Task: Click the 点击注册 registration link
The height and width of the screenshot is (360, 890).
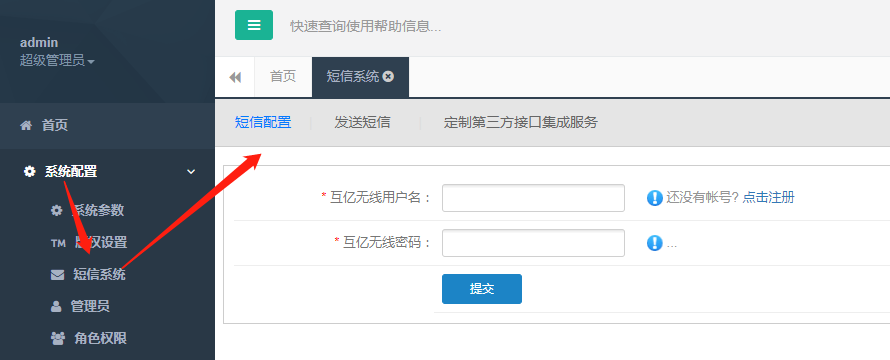Action: [769, 198]
